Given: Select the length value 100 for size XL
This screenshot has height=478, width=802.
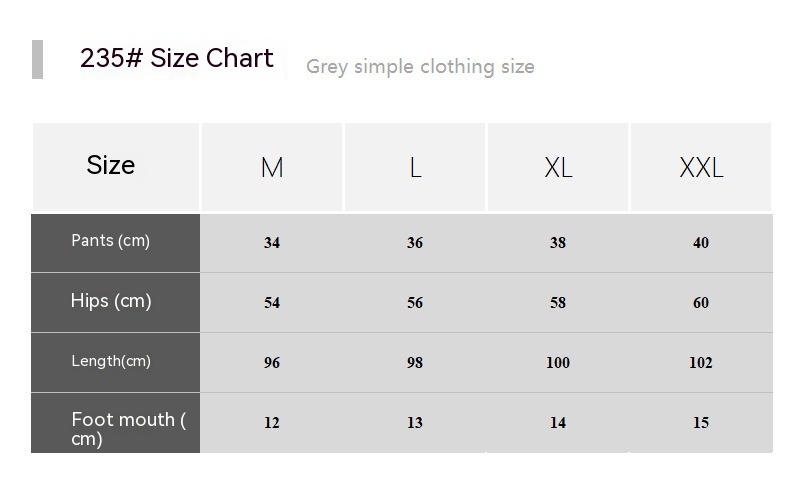Looking at the screenshot, I should pos(558,363).
